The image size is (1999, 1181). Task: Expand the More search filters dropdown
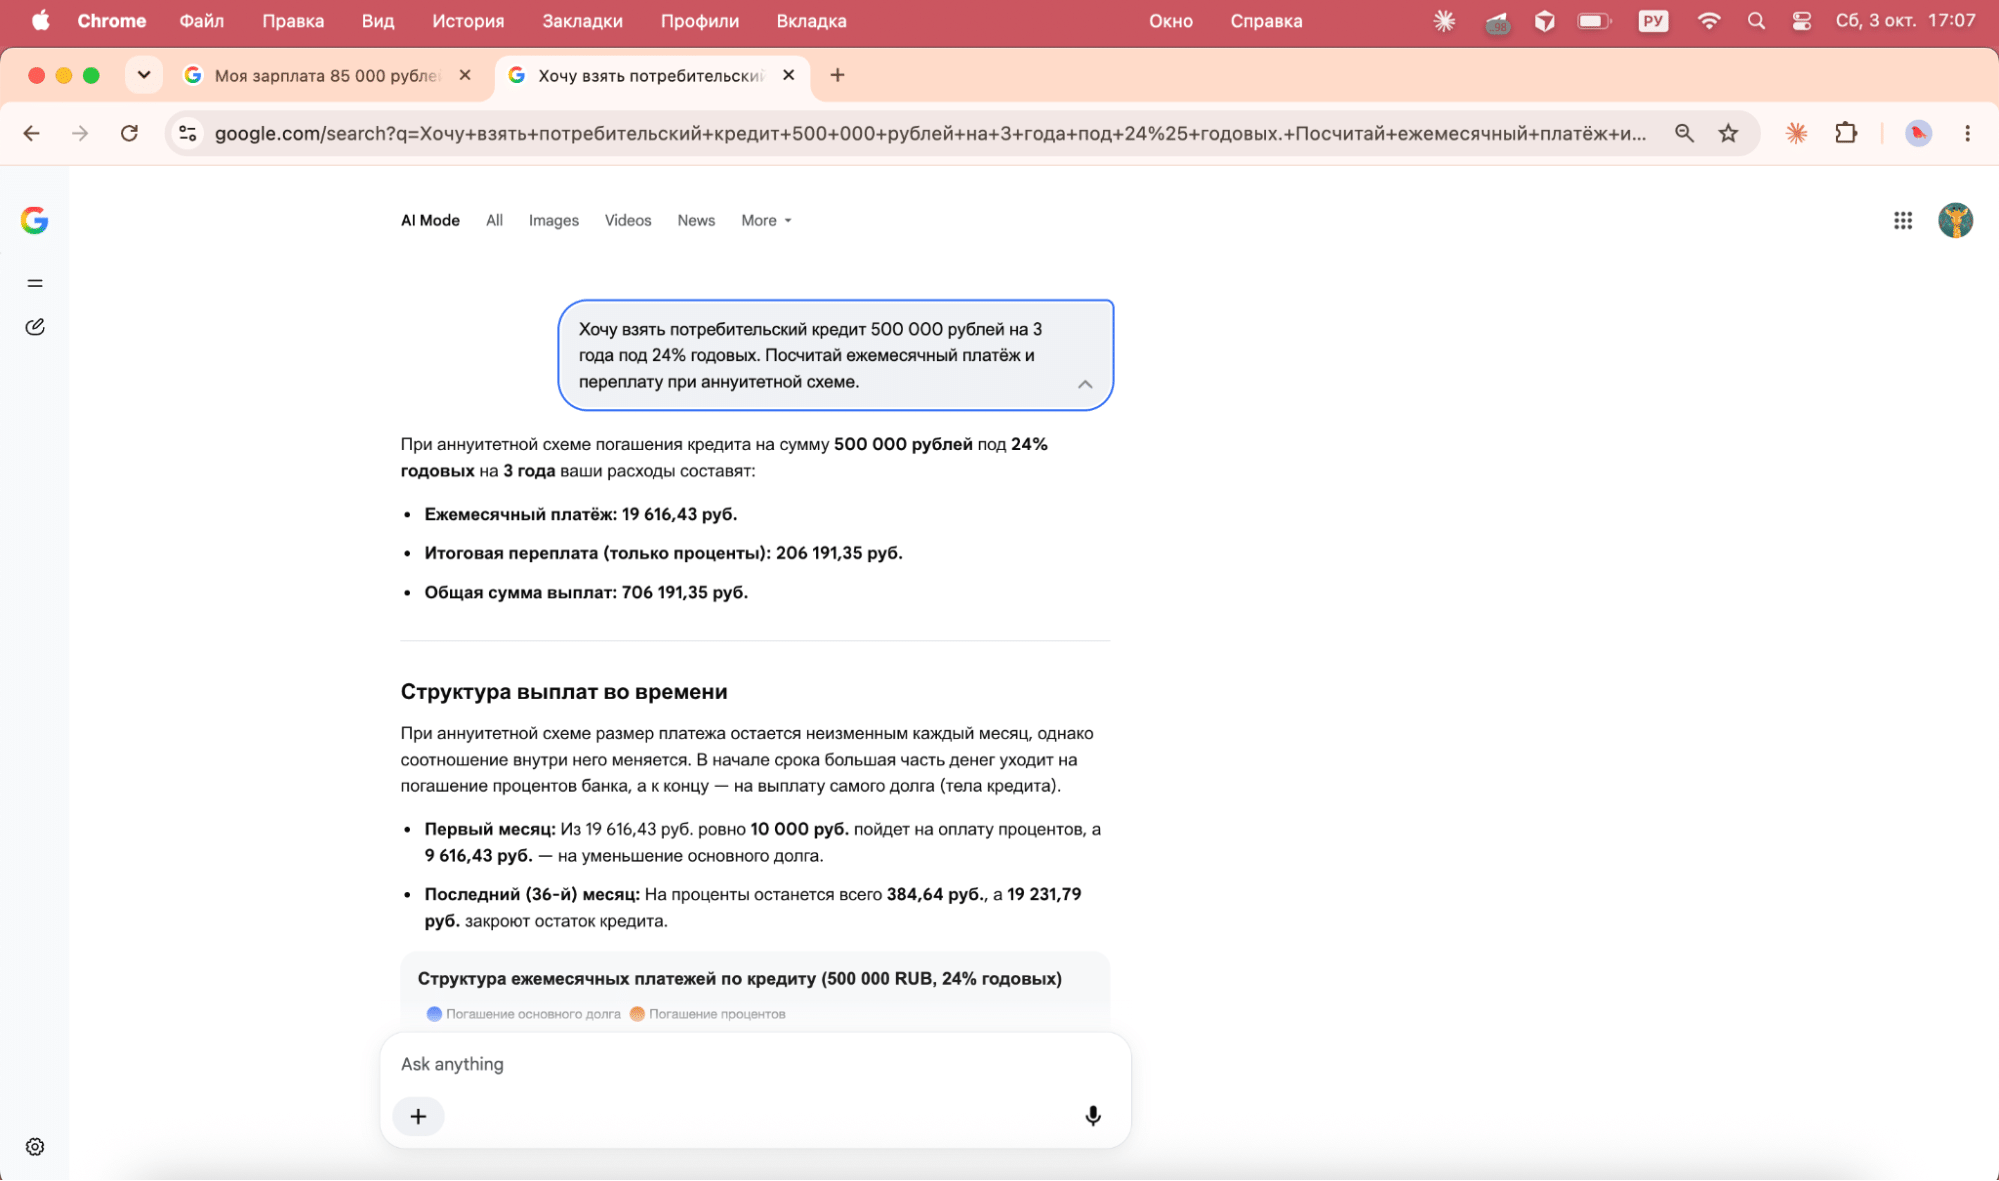tap(766, 220)
